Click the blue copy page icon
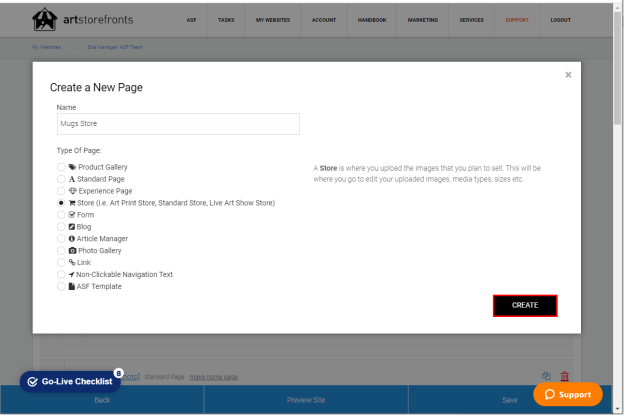The height and width of the screenshot is (415, 624). click(x=546, y=376)
